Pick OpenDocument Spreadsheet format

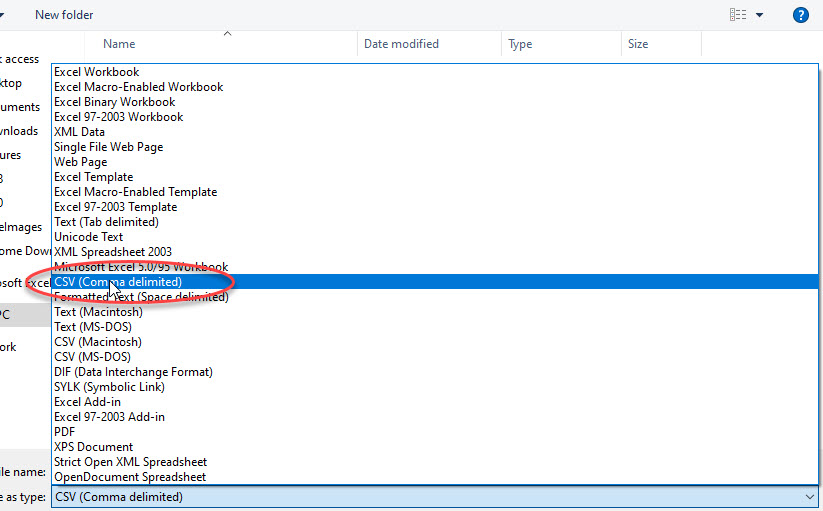[130, 477]
